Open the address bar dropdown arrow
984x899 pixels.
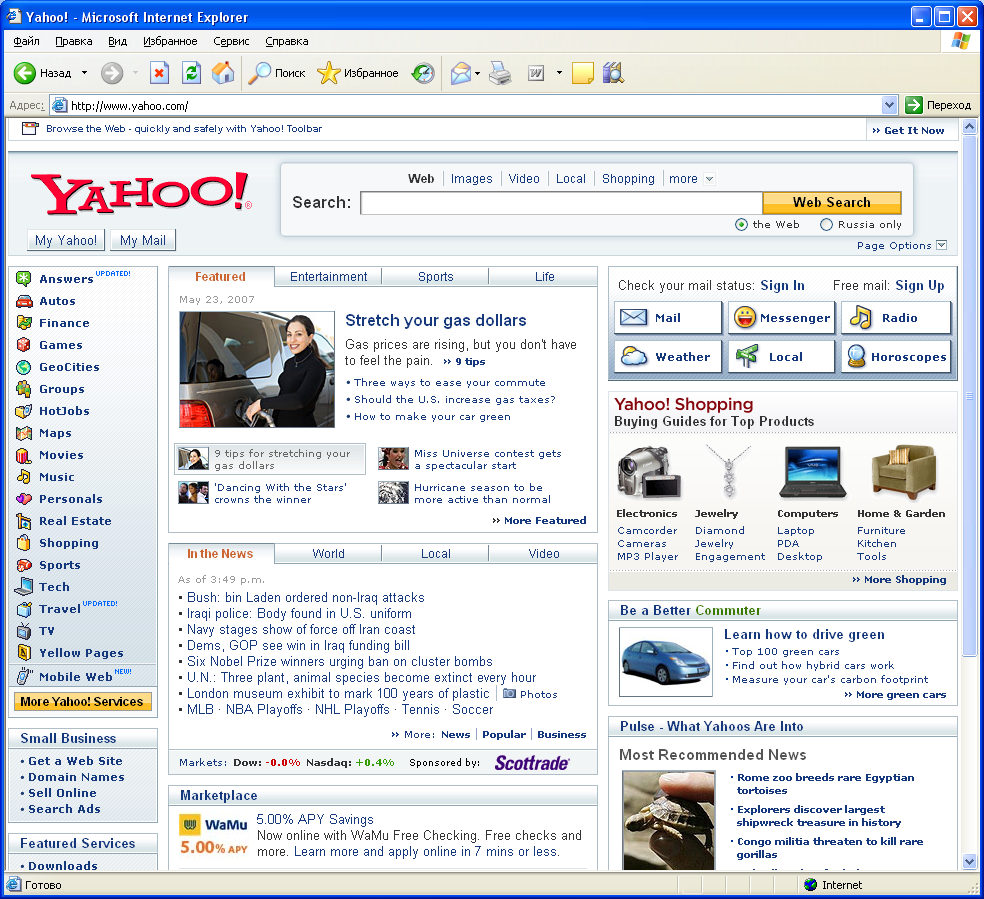click(889, 105)
